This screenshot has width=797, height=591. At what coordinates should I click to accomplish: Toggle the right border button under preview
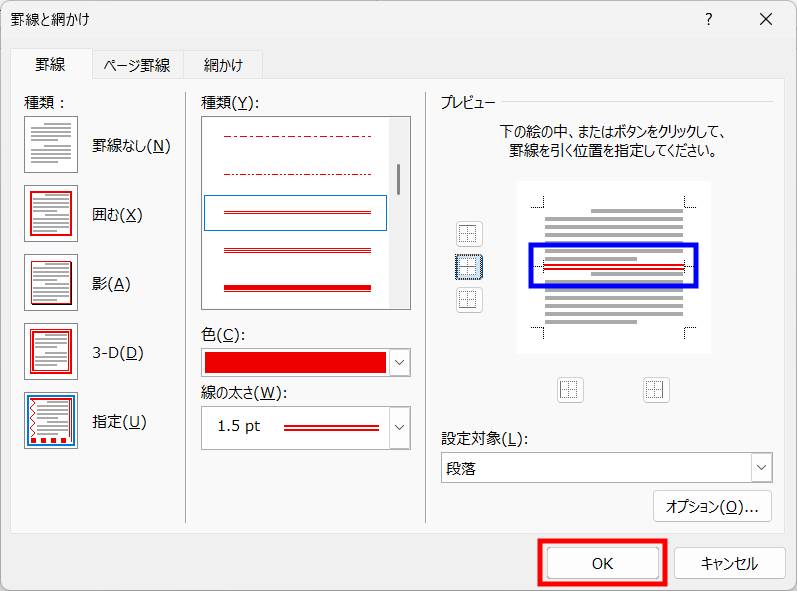click(x=655, y=390)
